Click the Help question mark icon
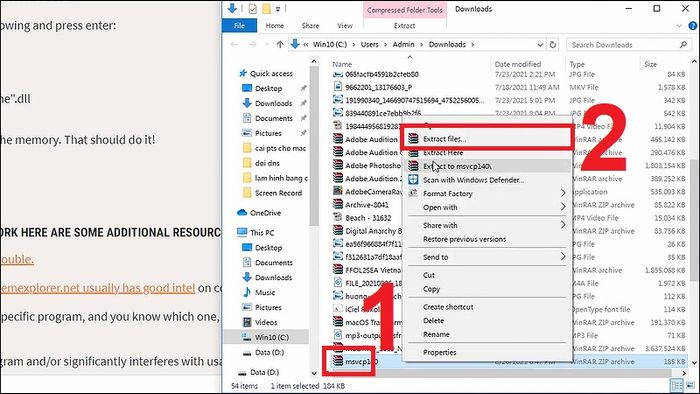The height and width of the screenshot is (394, 700). (693, 26)
